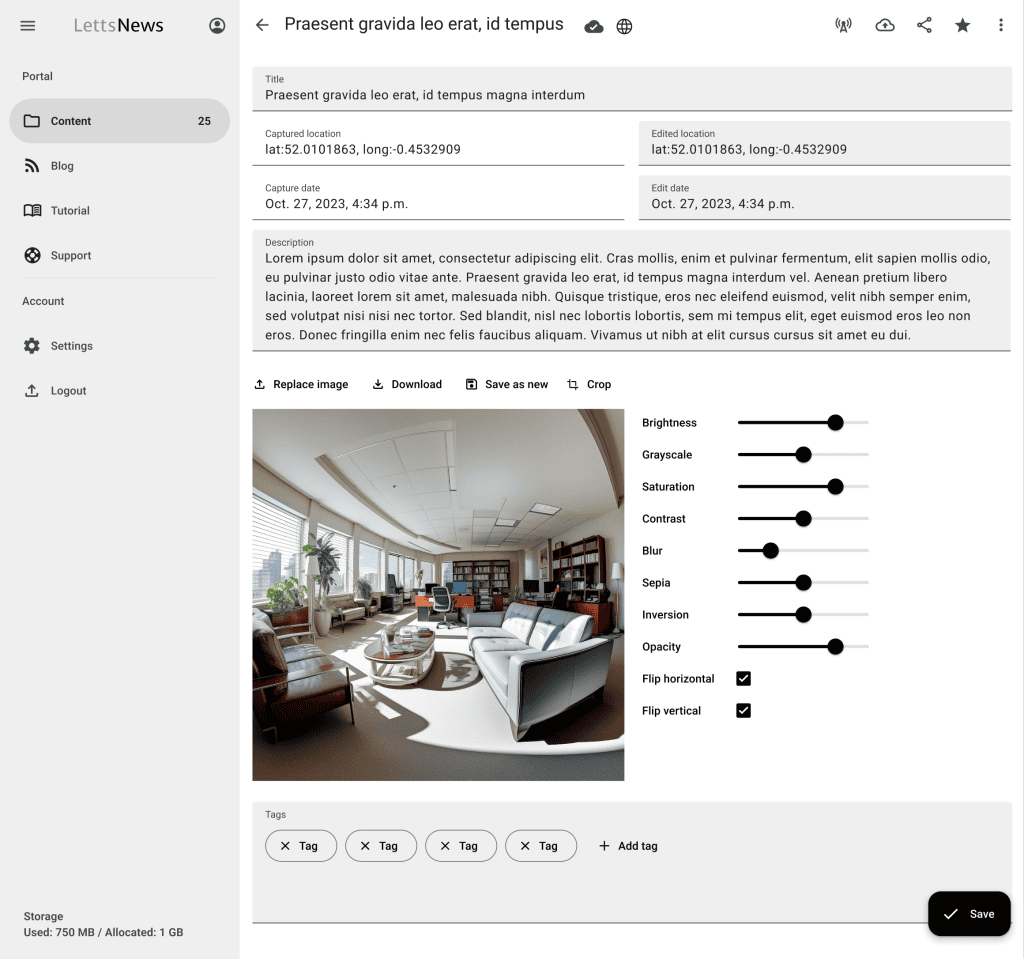Click the Blur slider handle
This screenshot has width=1024, height=959.
click(x=770, y=551)
